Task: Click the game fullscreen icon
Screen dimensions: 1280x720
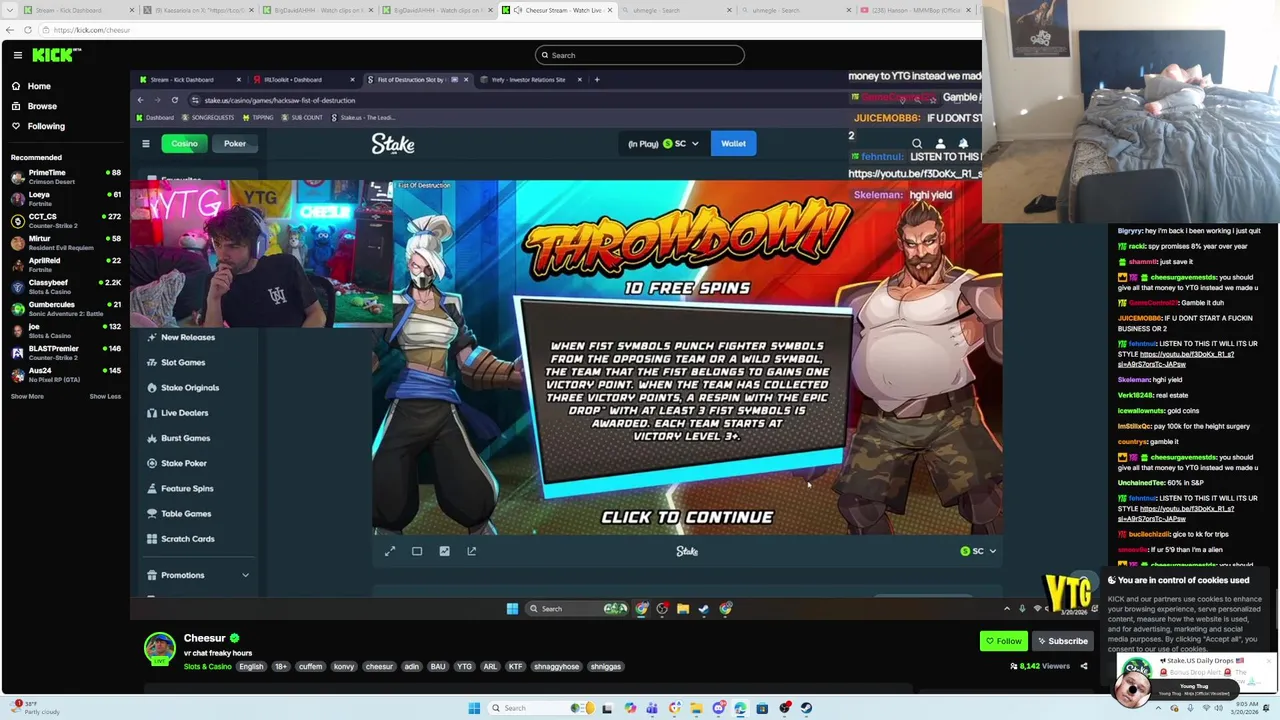Action: click(390, 551)
